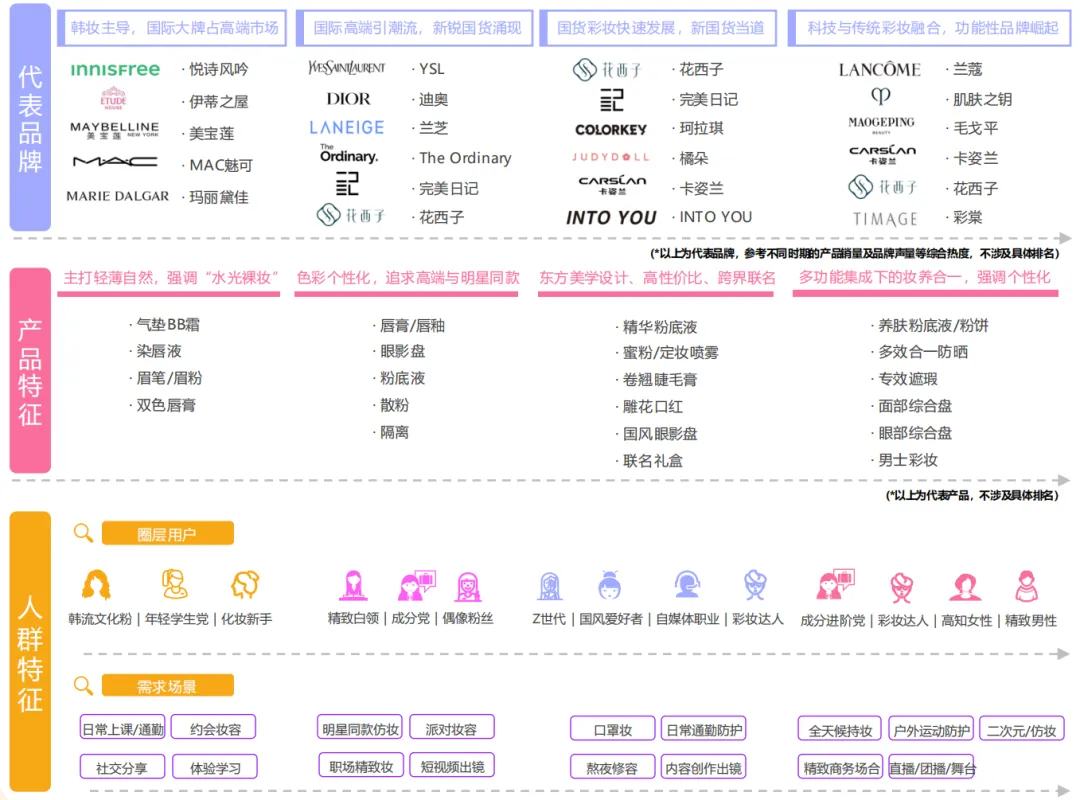Select the persona icon above 自媒体职业
Viewport: 1080px width, 800px height.
687,585
